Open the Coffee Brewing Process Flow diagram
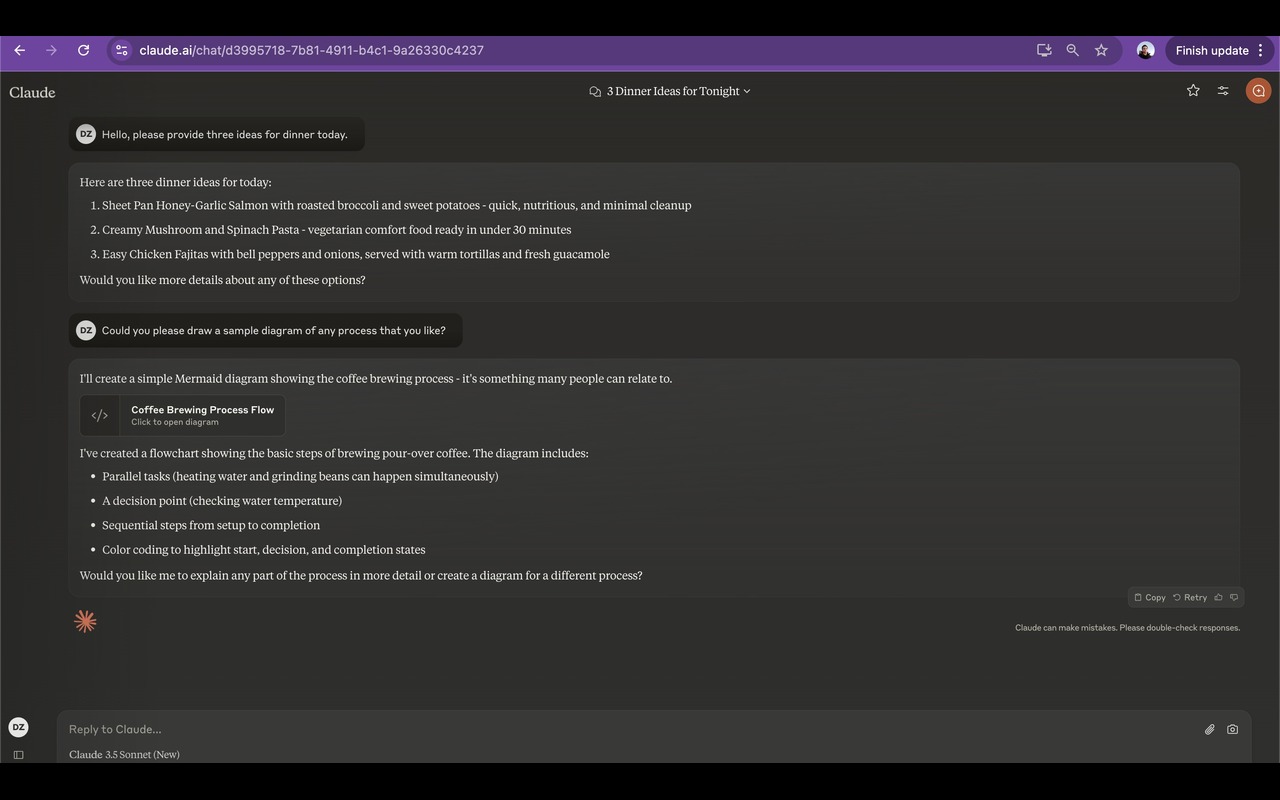 pos(182,415)
